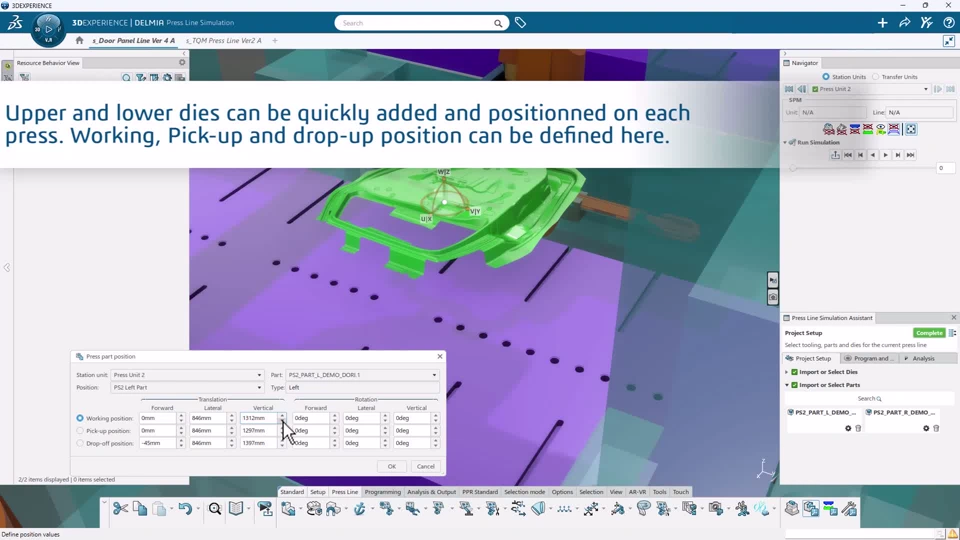Click the OK button in Press part position

(x=392, y=467)
